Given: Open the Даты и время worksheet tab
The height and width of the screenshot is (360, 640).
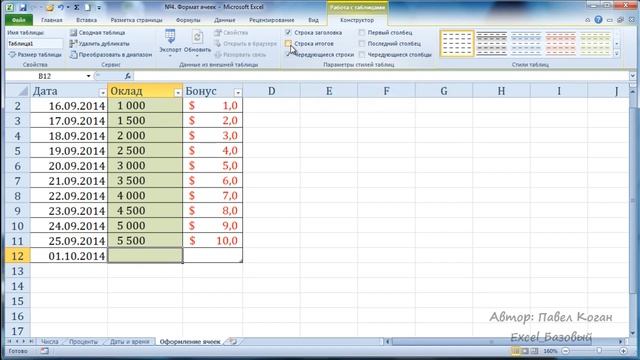Looking at the screenshot, I should (129, 342).
